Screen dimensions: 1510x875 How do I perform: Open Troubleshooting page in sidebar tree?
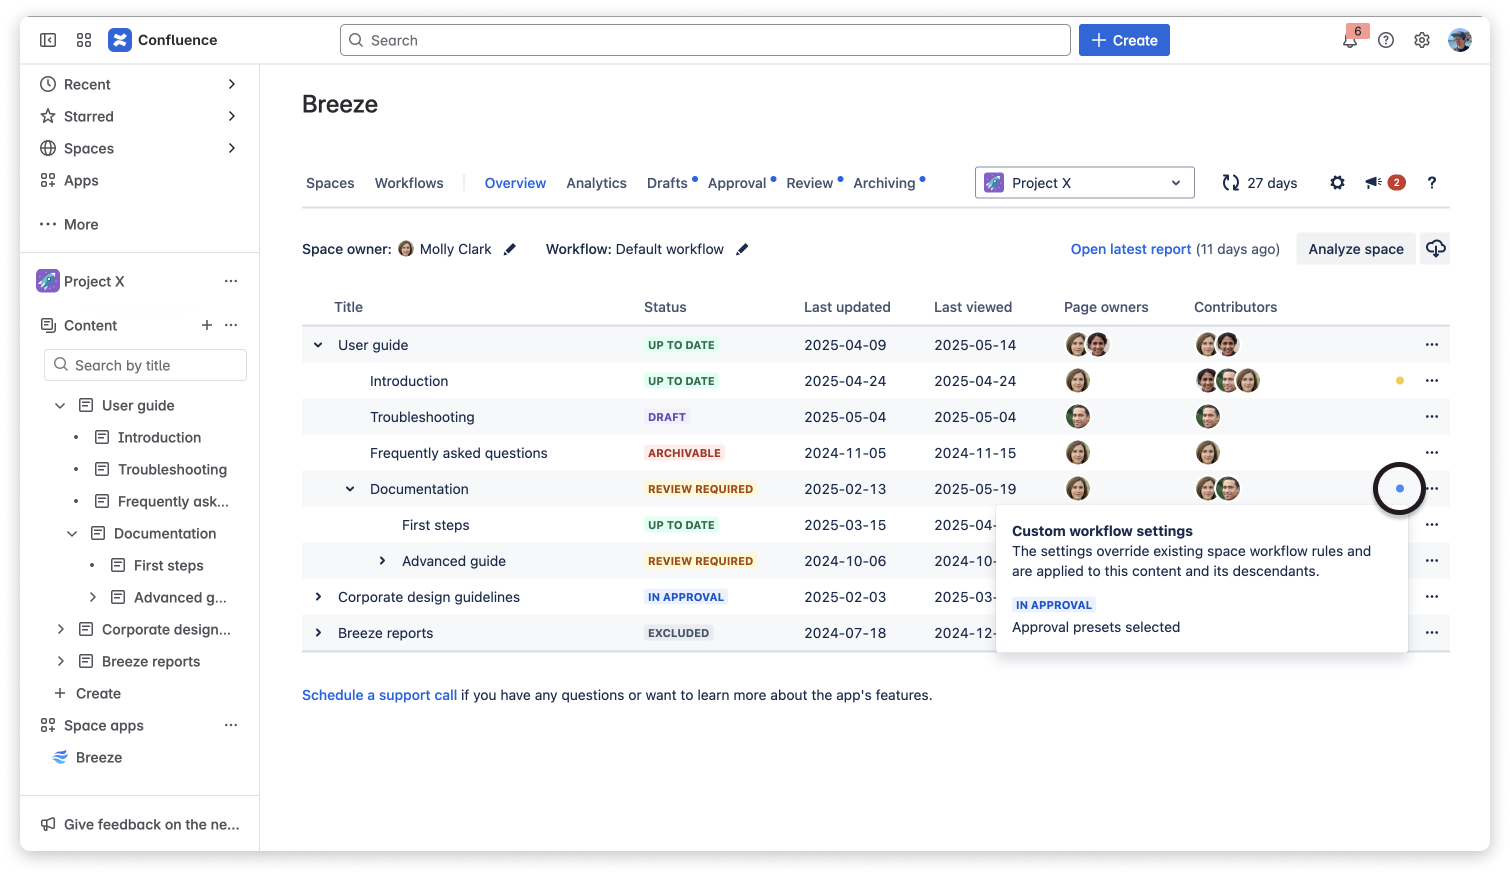pyautogui.click(x=172, y=469)
